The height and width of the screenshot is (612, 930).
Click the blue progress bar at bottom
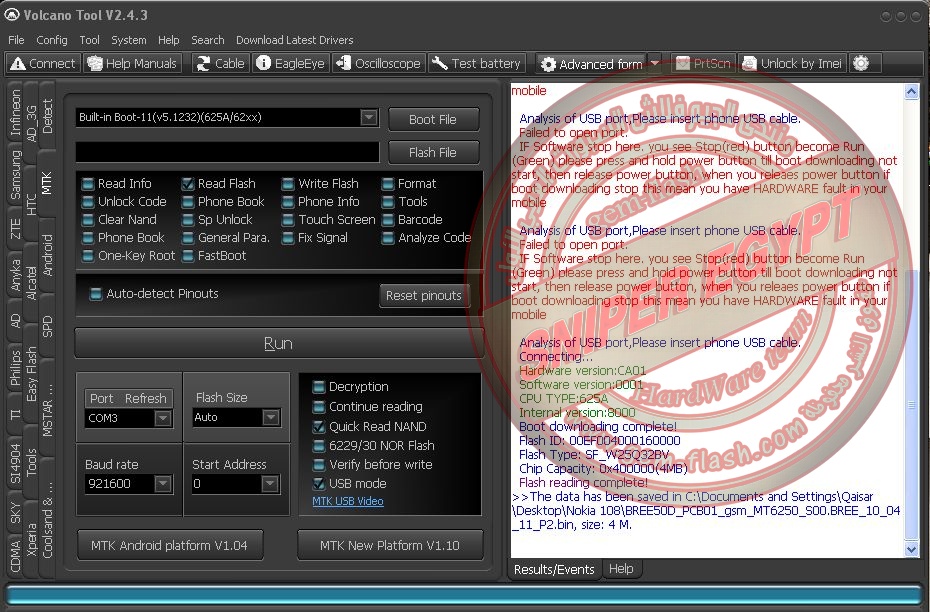(x=464, y=595)
